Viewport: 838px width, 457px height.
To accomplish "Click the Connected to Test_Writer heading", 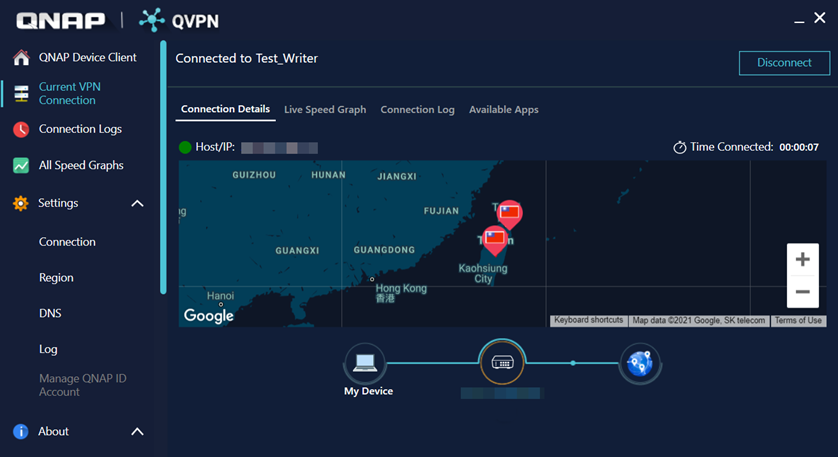I will click(x=246, y=58).
